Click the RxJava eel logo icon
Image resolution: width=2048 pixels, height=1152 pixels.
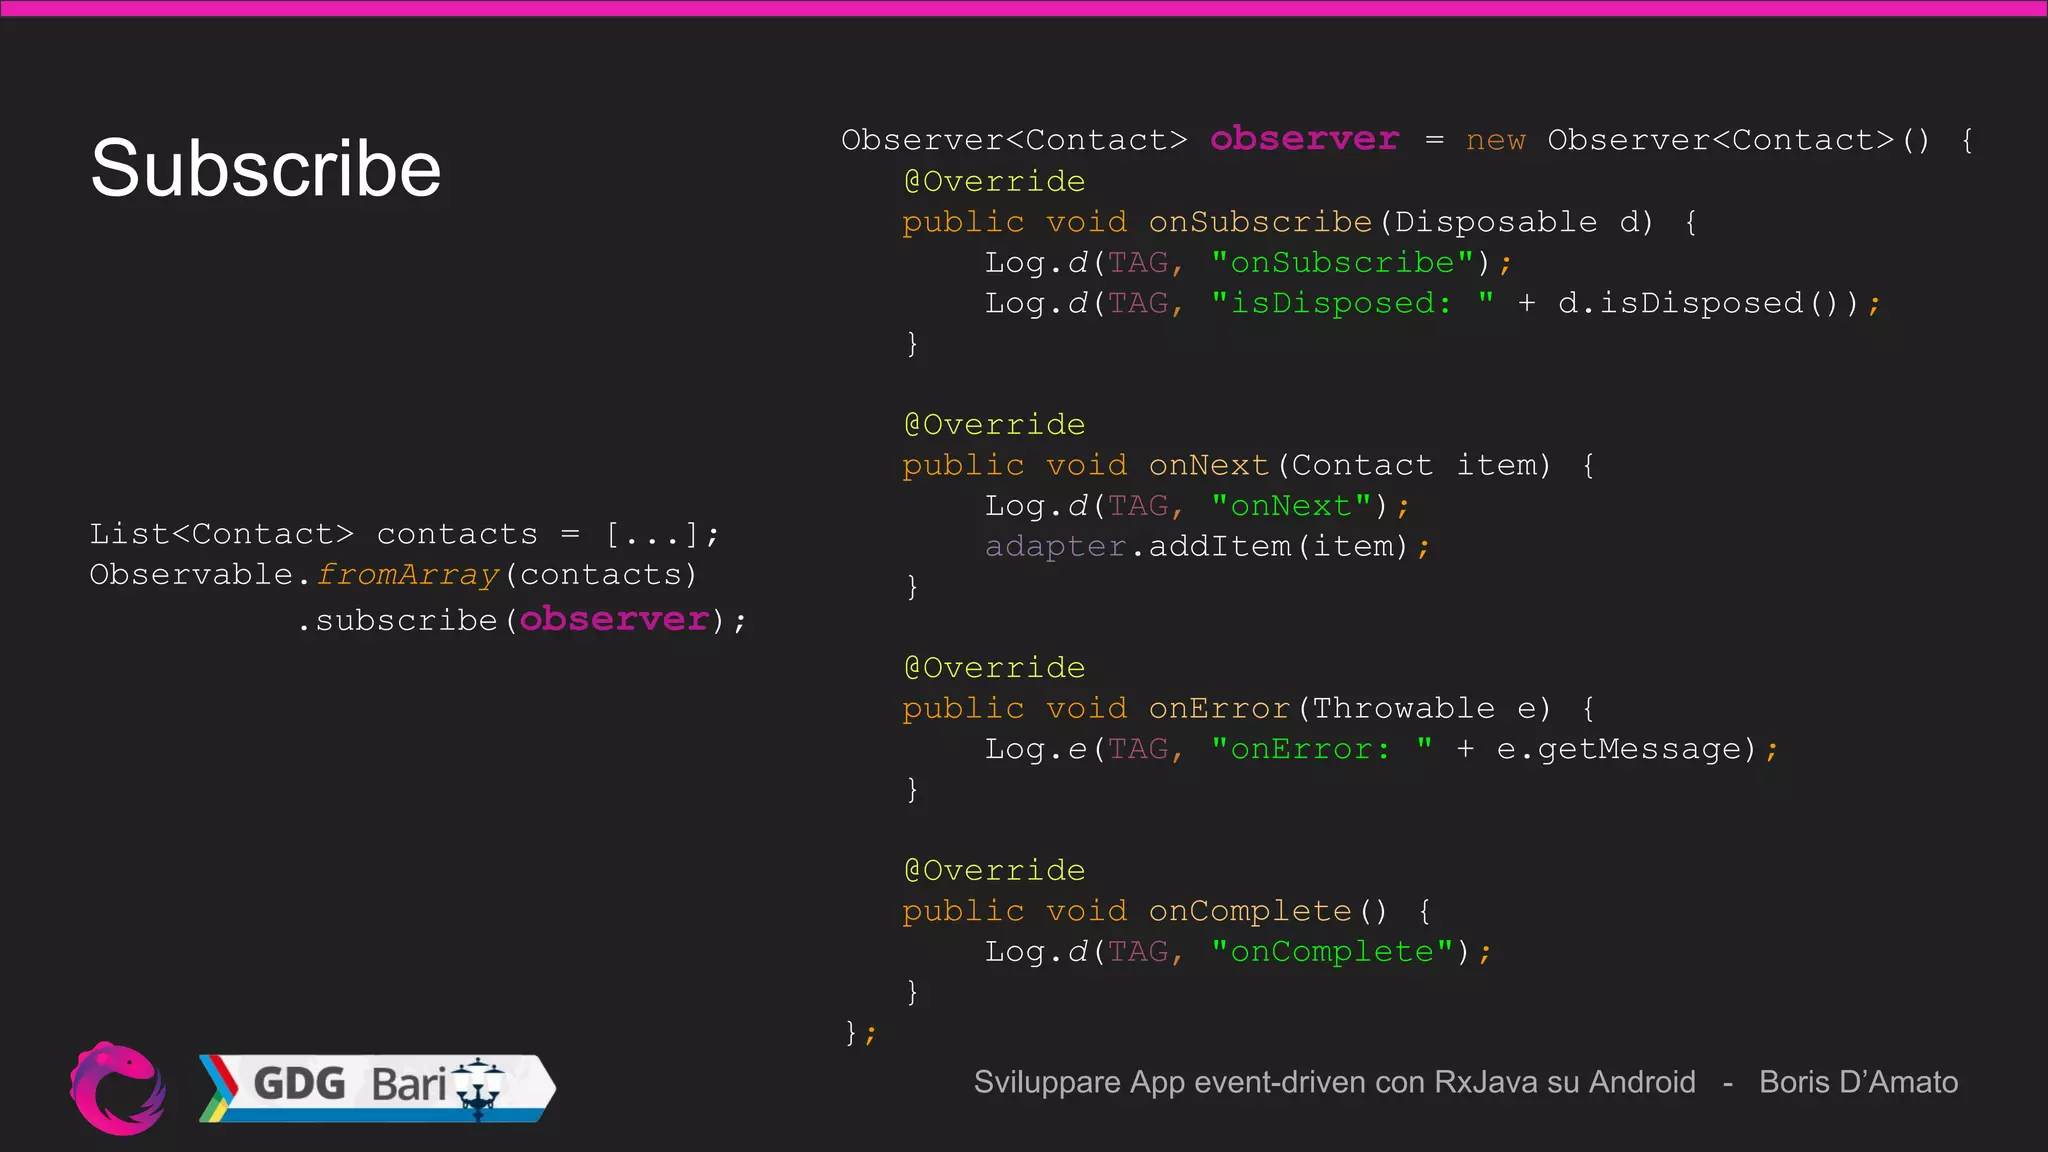tap(118, 1088)
